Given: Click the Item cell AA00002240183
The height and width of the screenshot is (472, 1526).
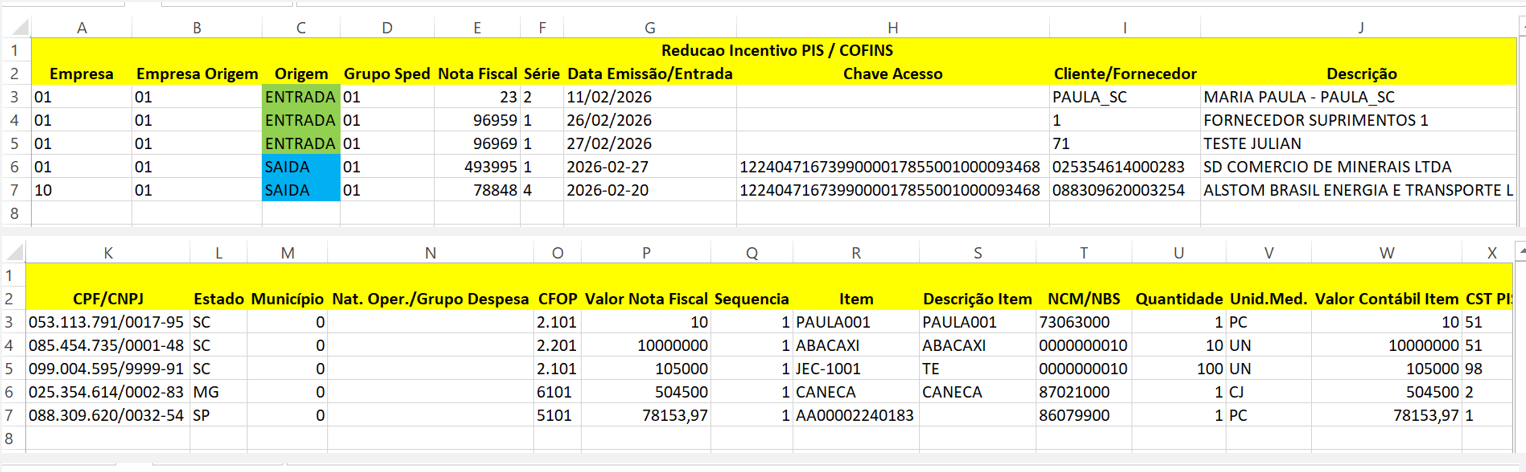Looking at the screenshot, I should (856, 414).
